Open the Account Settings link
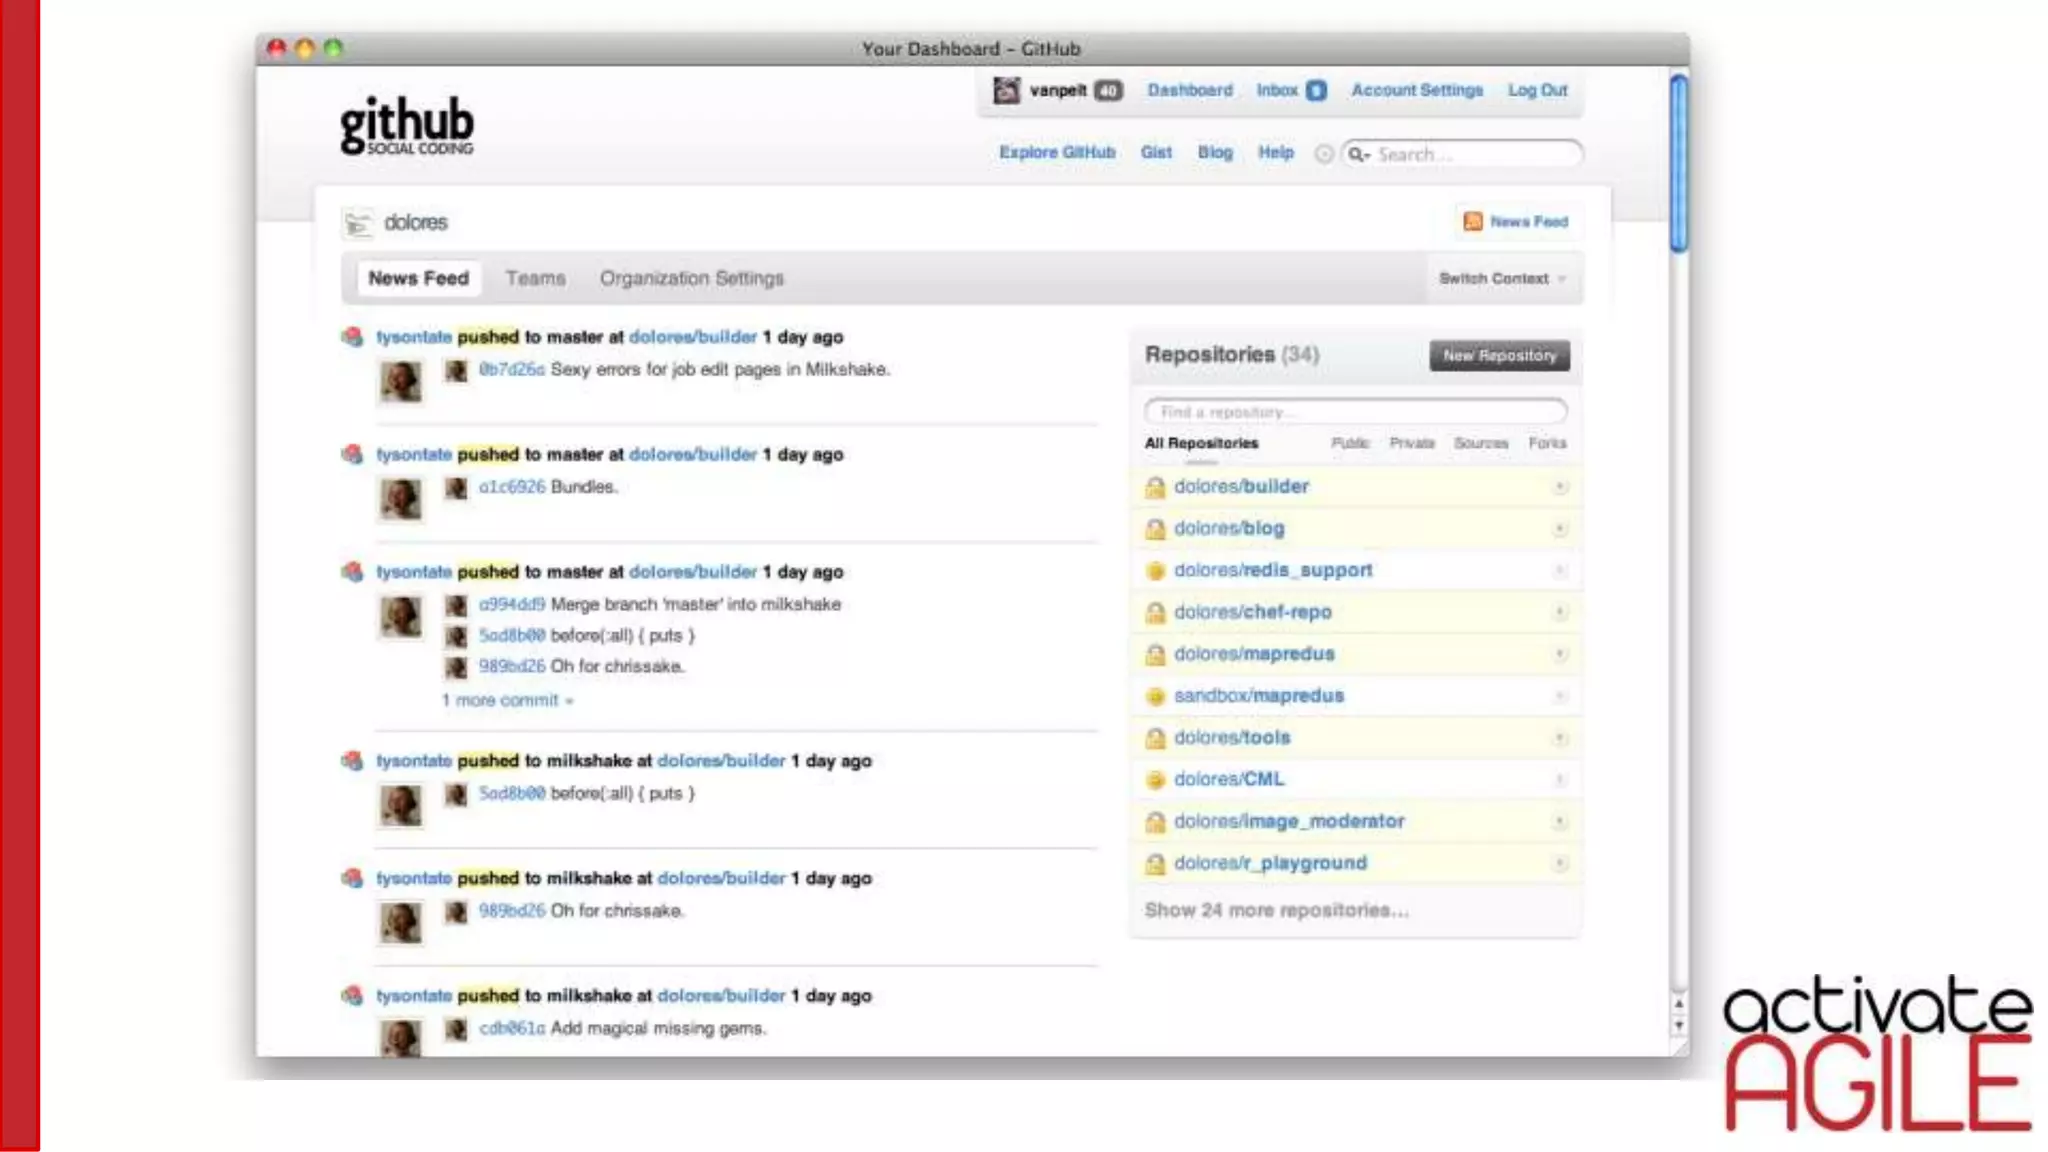Screen dimensions: 2048x1152 click(x=1416, y=90)
